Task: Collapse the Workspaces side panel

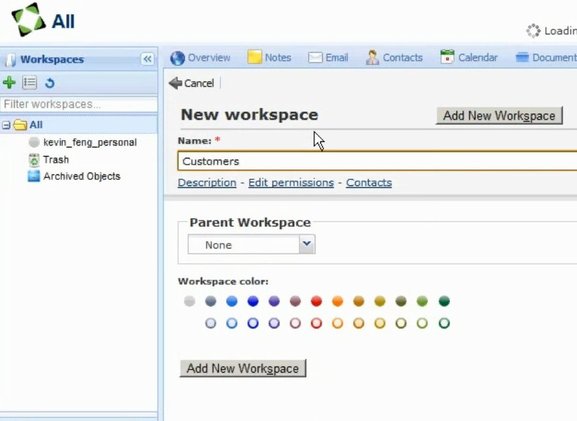Action: click(x=147, y=59)
